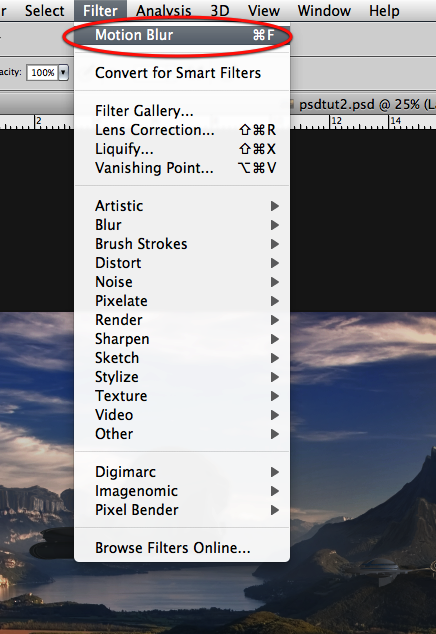
Task: Expand the Noise filter submenu
Action: (x=182, y=282)
